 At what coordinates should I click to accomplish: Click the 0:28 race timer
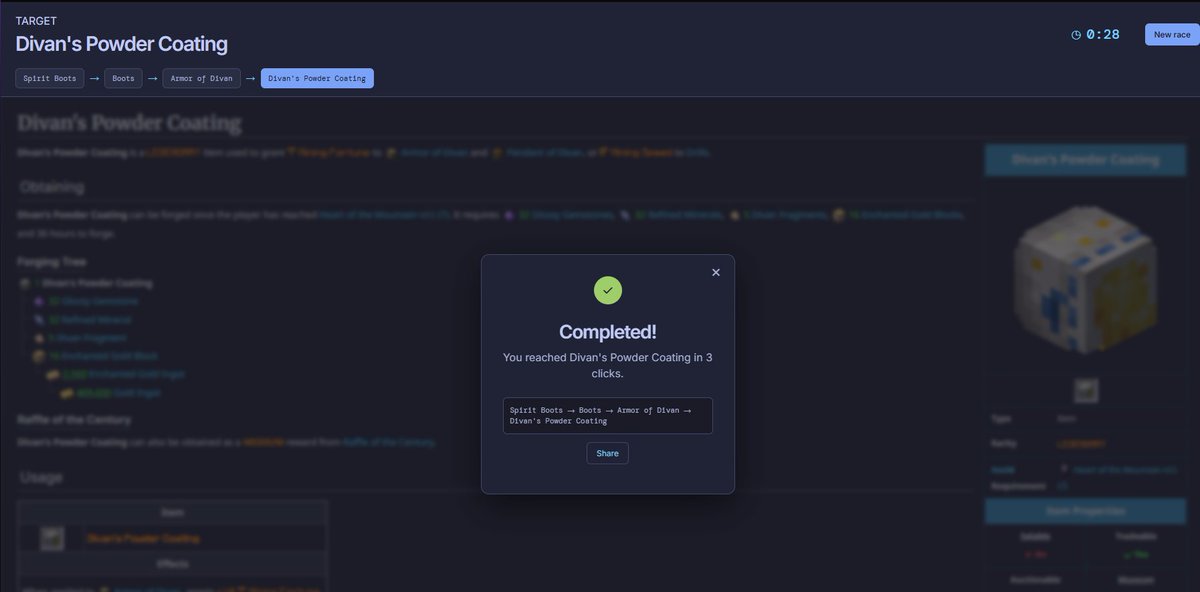[1103, 35]
